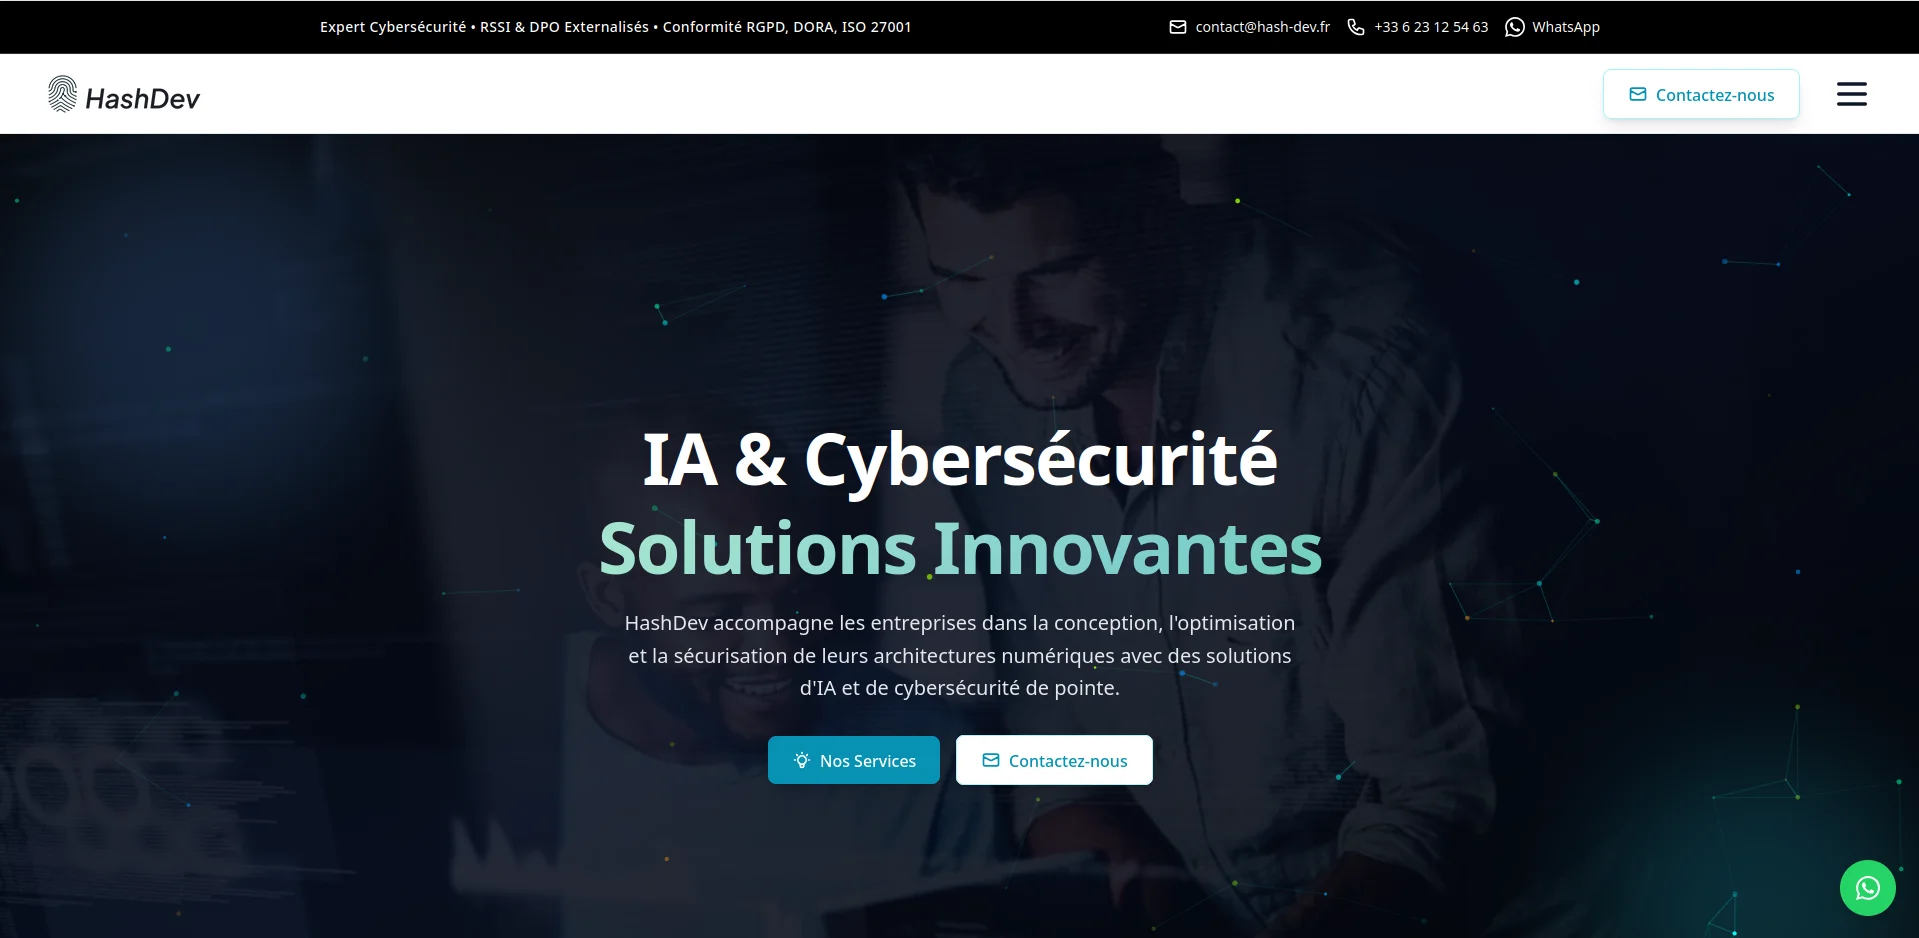
Task: Call the +33 6 23 12 54 63 number
Action: point(1431,27)
